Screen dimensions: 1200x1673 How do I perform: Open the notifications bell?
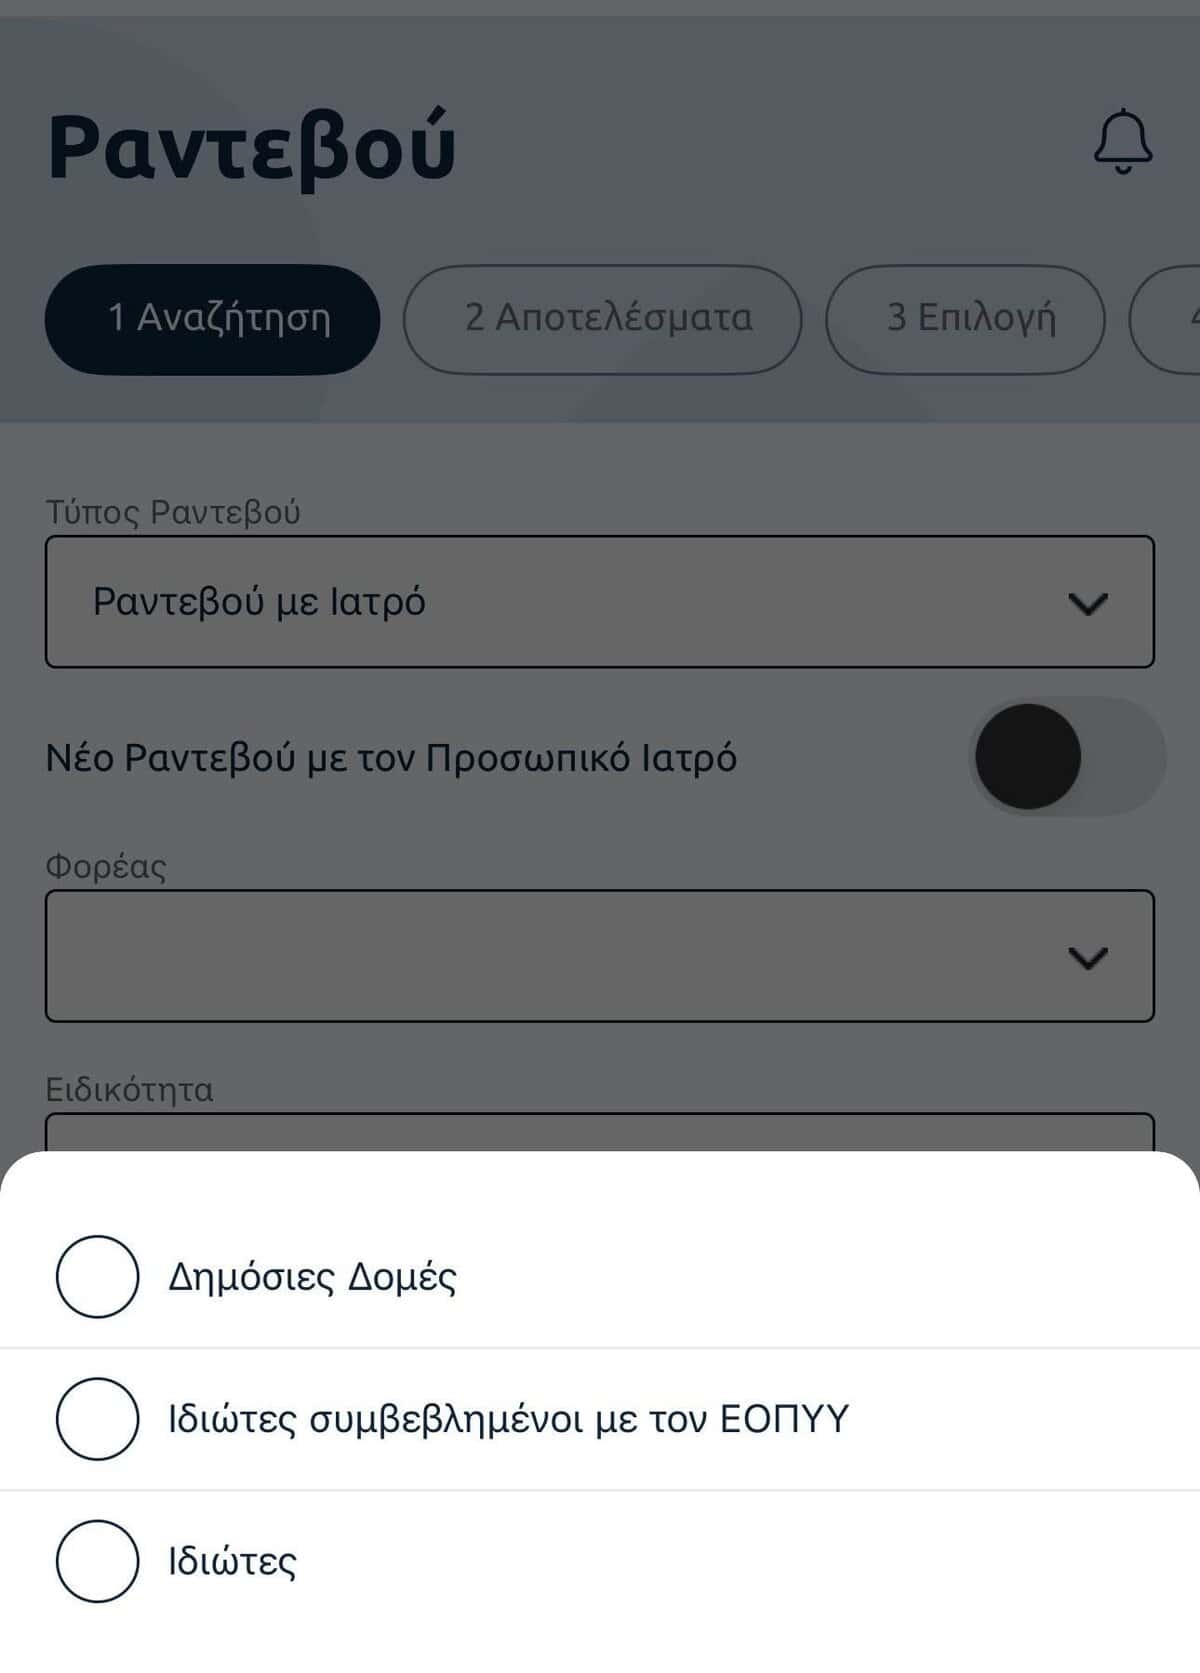(x=1122, y=141)
